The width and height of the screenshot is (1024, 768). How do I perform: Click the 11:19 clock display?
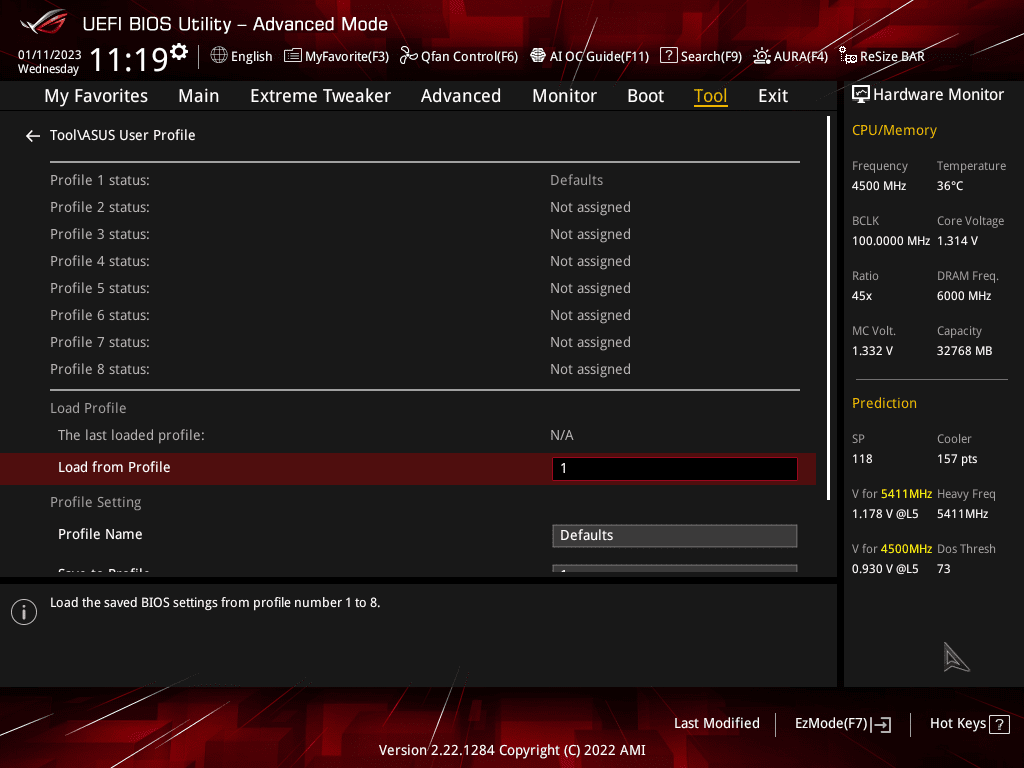[x=129, y=60]
